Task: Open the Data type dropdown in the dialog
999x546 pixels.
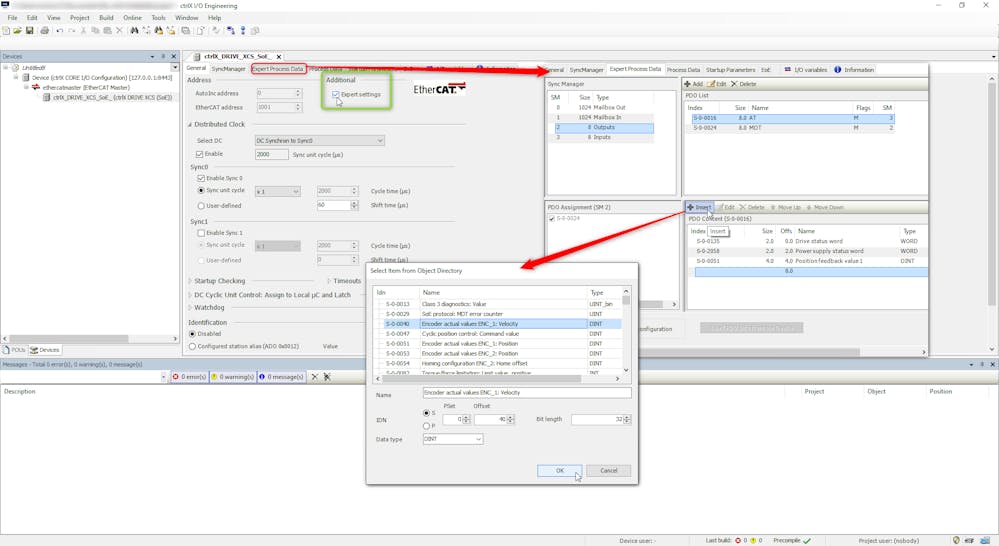Action: [453, 439]
